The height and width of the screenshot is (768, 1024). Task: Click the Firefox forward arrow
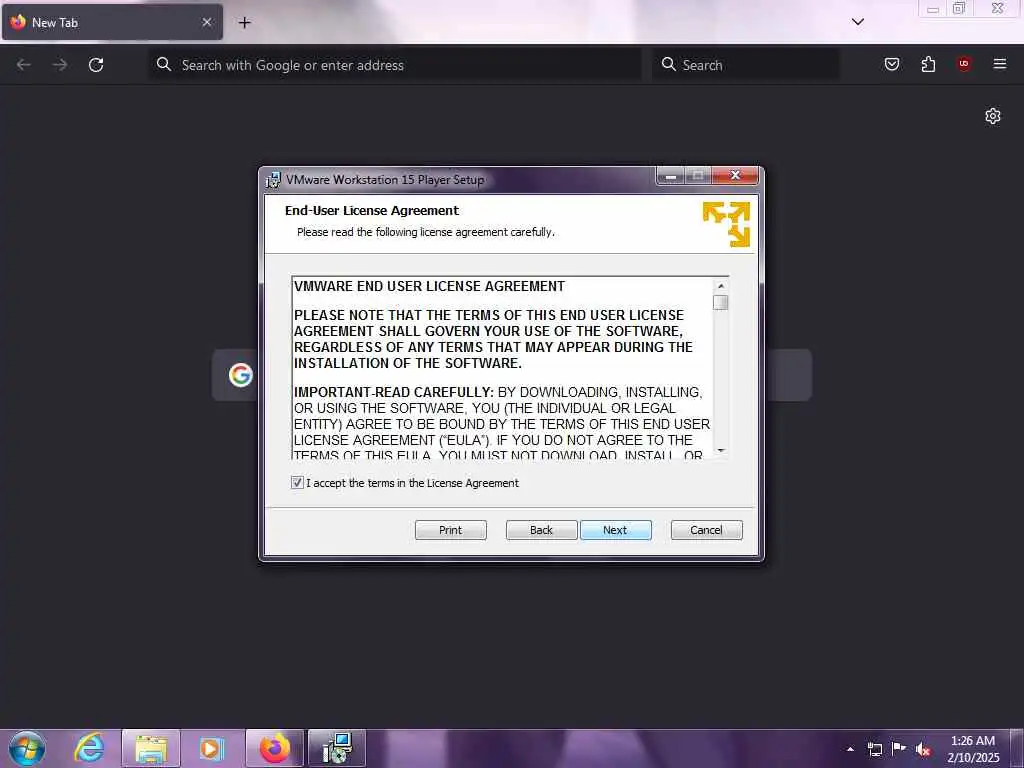click(x=60, y=65)
